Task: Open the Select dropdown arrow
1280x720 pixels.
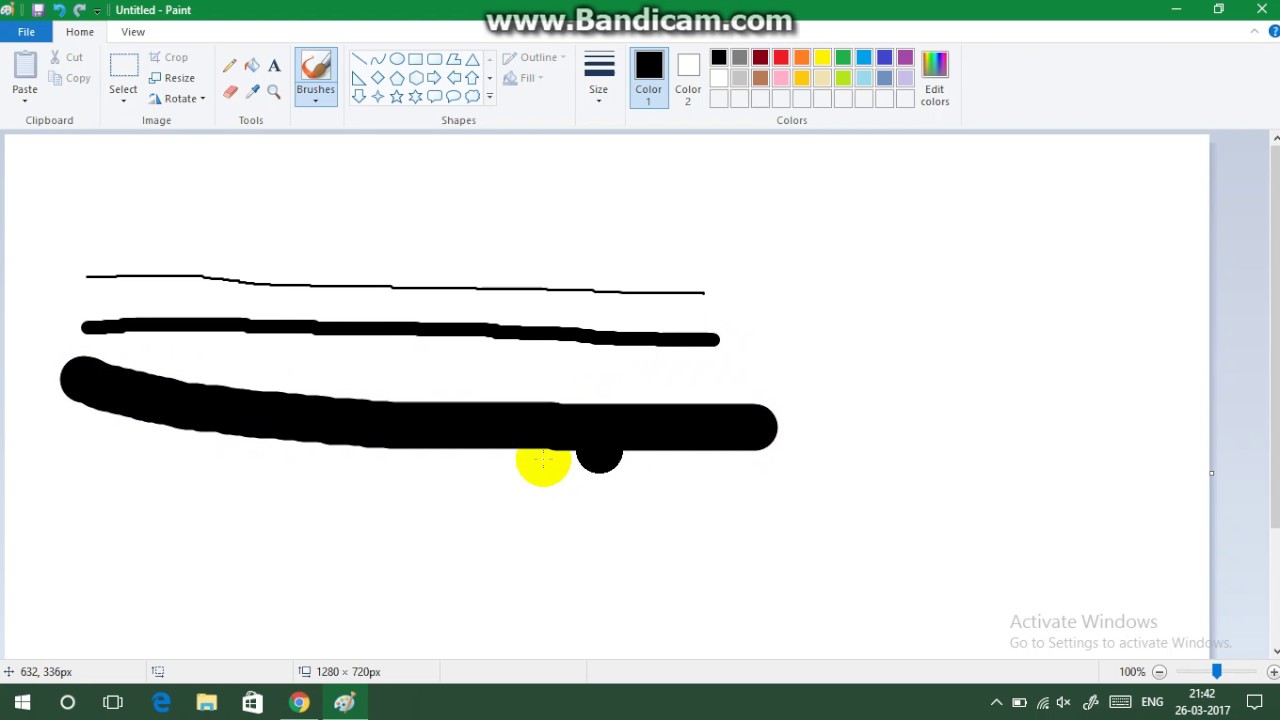Action: 124,101
